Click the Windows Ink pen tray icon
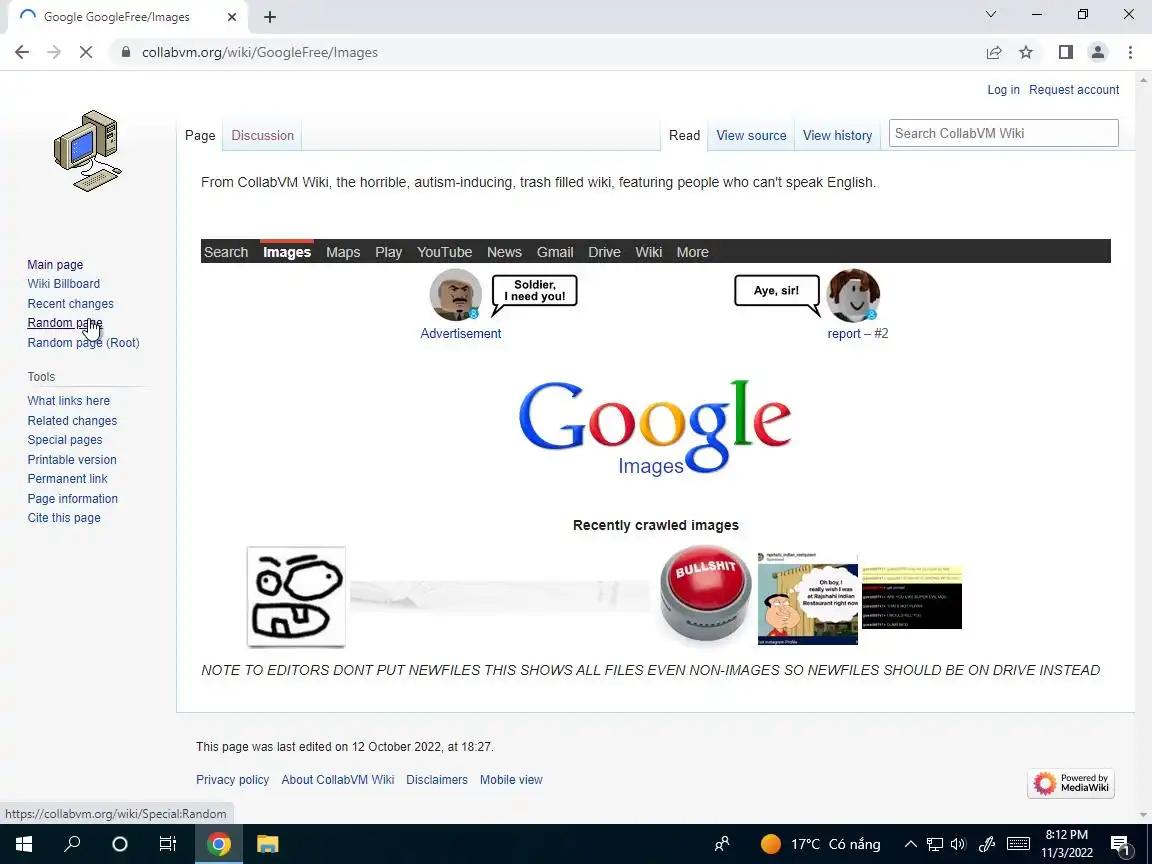The width and height of the screenshot is (1152, 864). [987, 844]
